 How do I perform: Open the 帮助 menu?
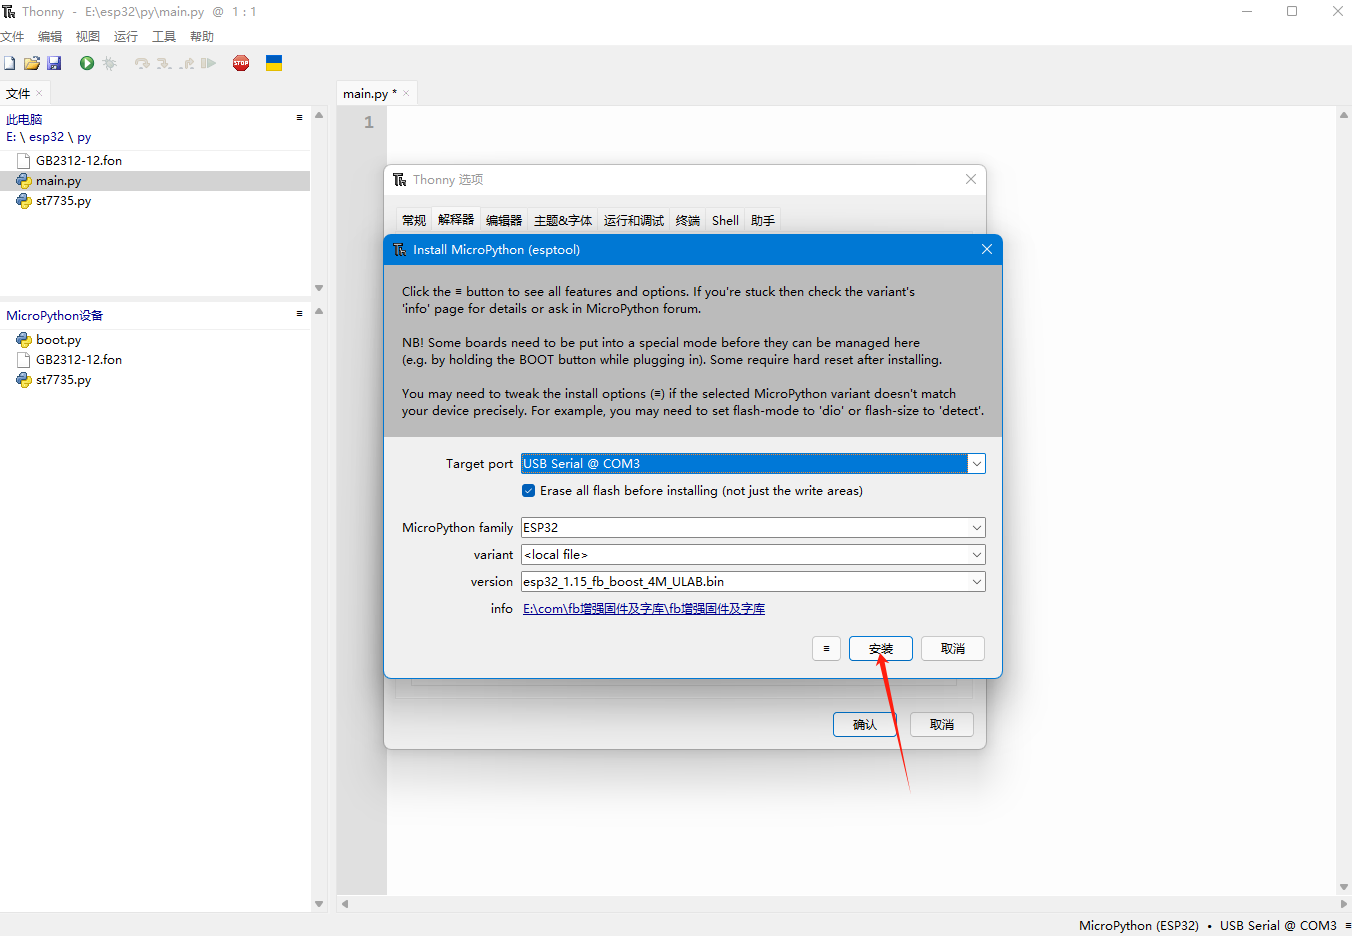[x=202, y=37]
